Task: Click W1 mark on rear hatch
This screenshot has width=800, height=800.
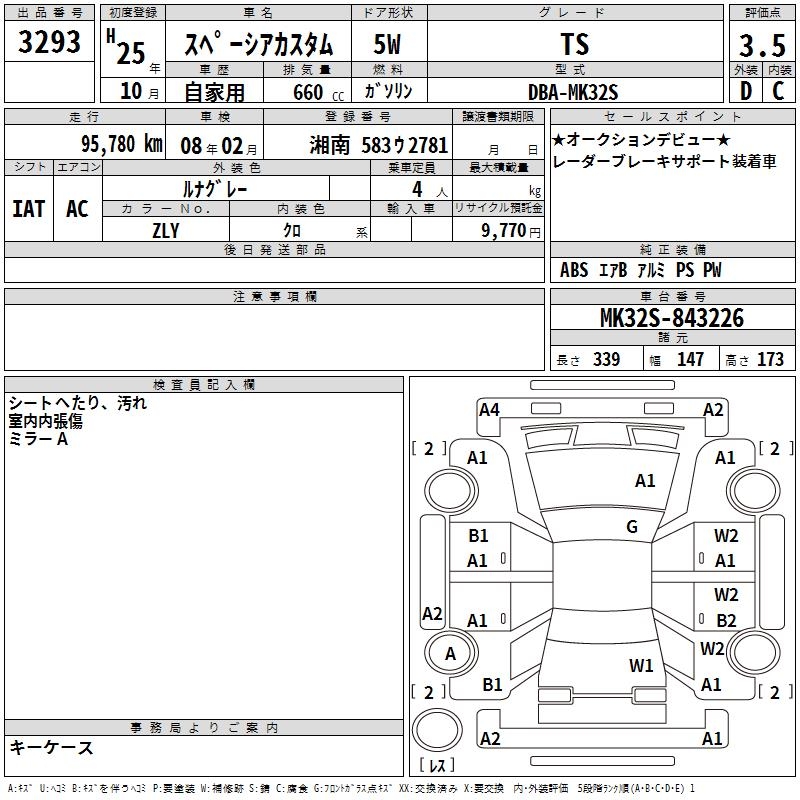Action: pos(641,665)
